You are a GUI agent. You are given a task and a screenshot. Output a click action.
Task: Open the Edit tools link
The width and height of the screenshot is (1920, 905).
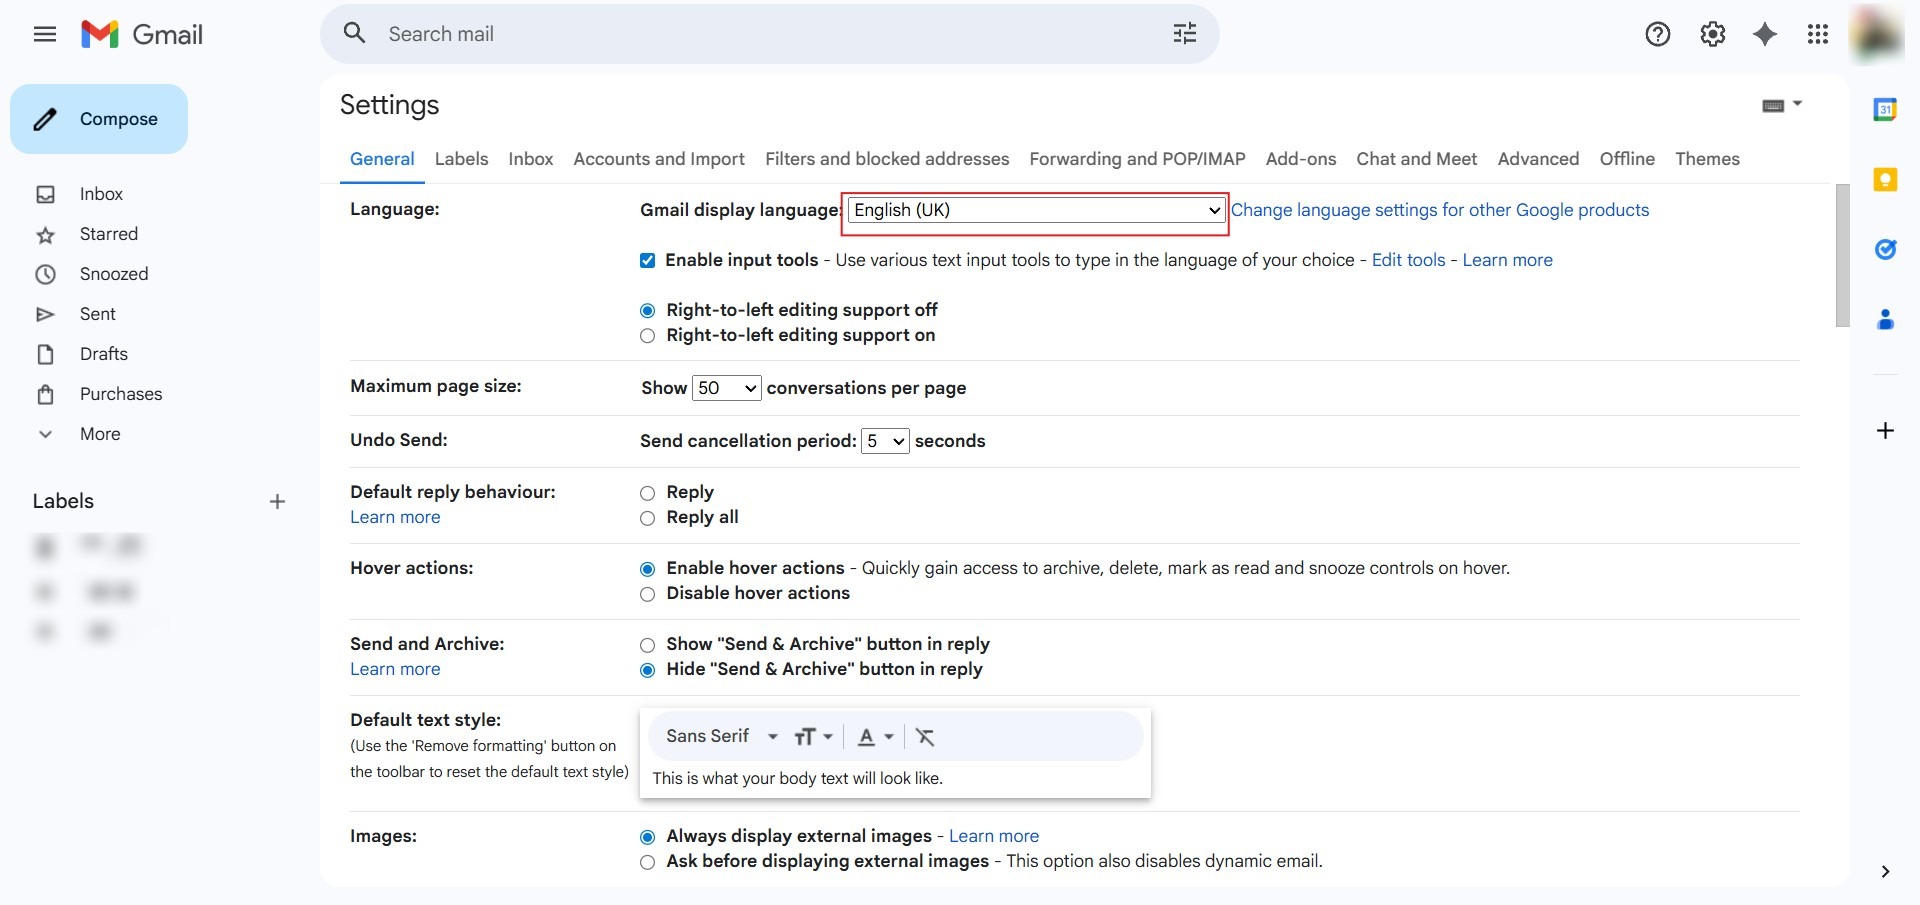click(x=1408, y=260)
